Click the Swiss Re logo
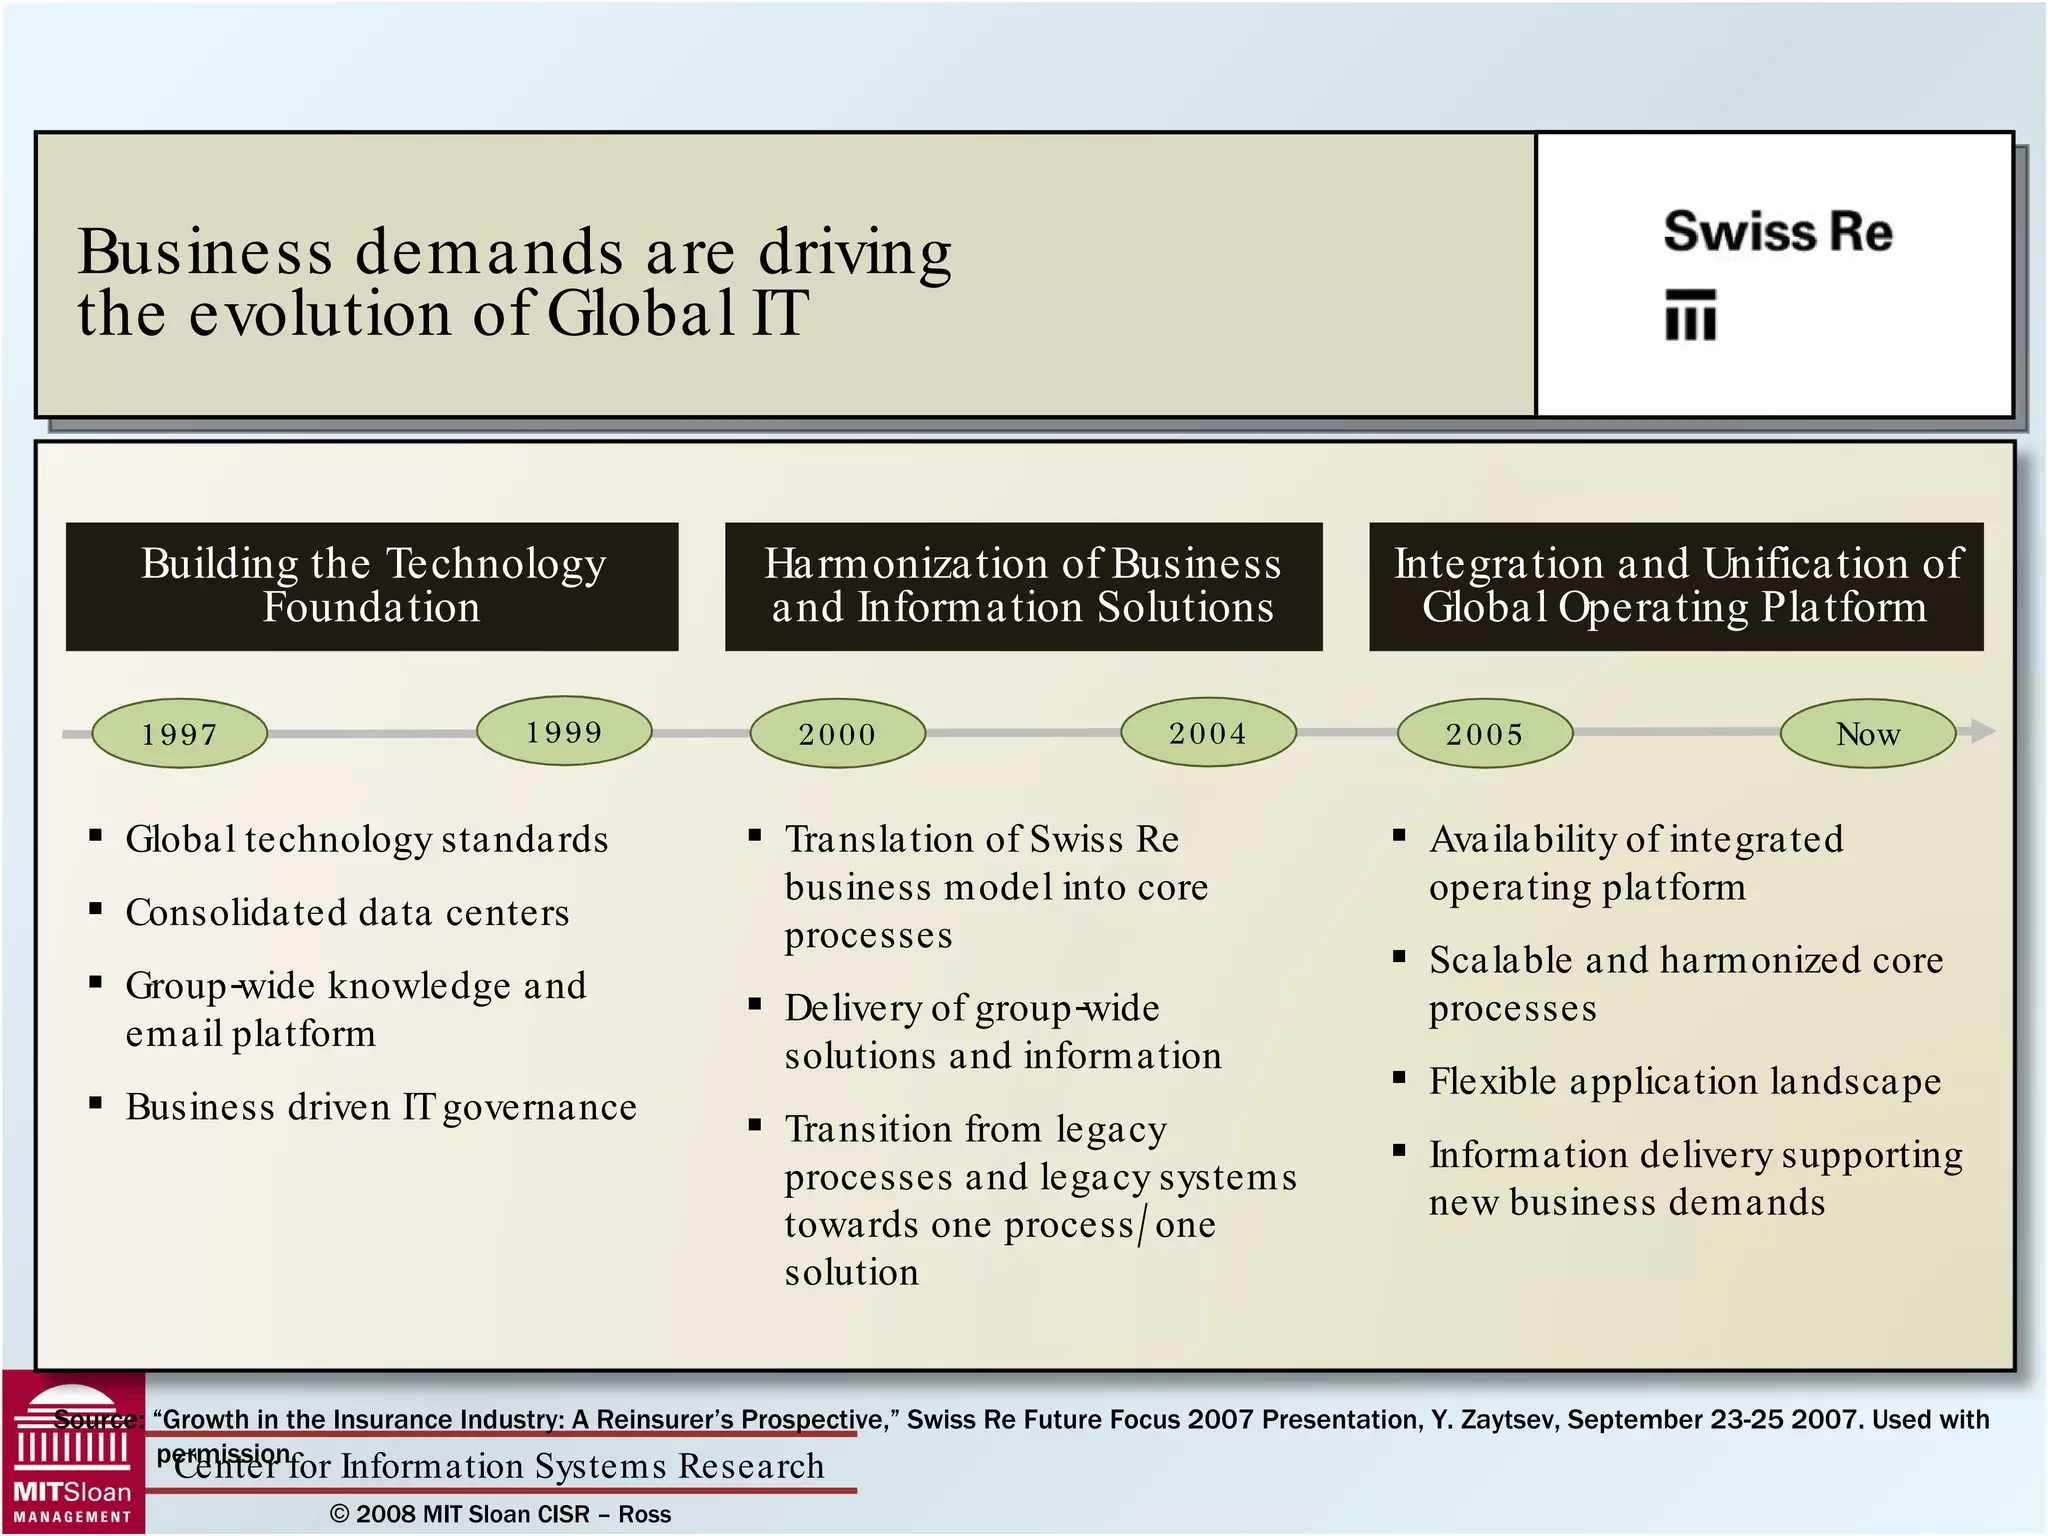2048x1536 pixels. (x=1777, y=273)
